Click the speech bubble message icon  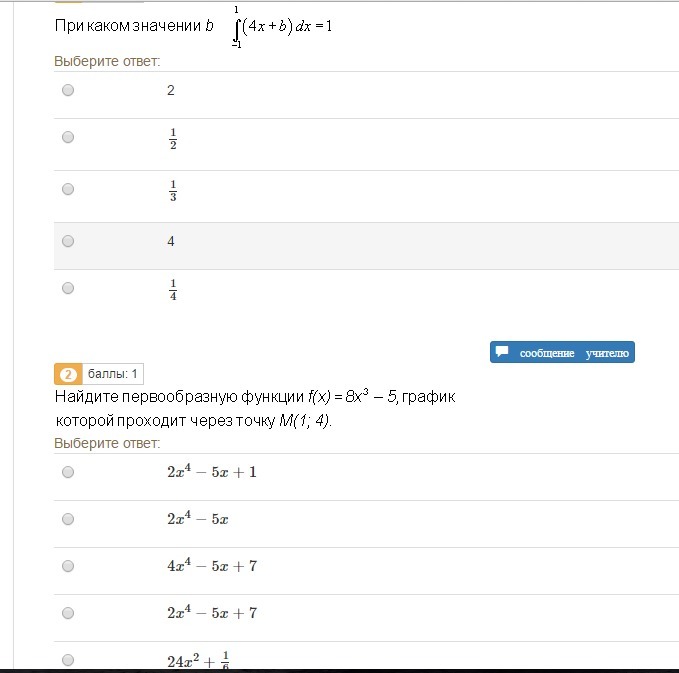click(x=503, y=352)
